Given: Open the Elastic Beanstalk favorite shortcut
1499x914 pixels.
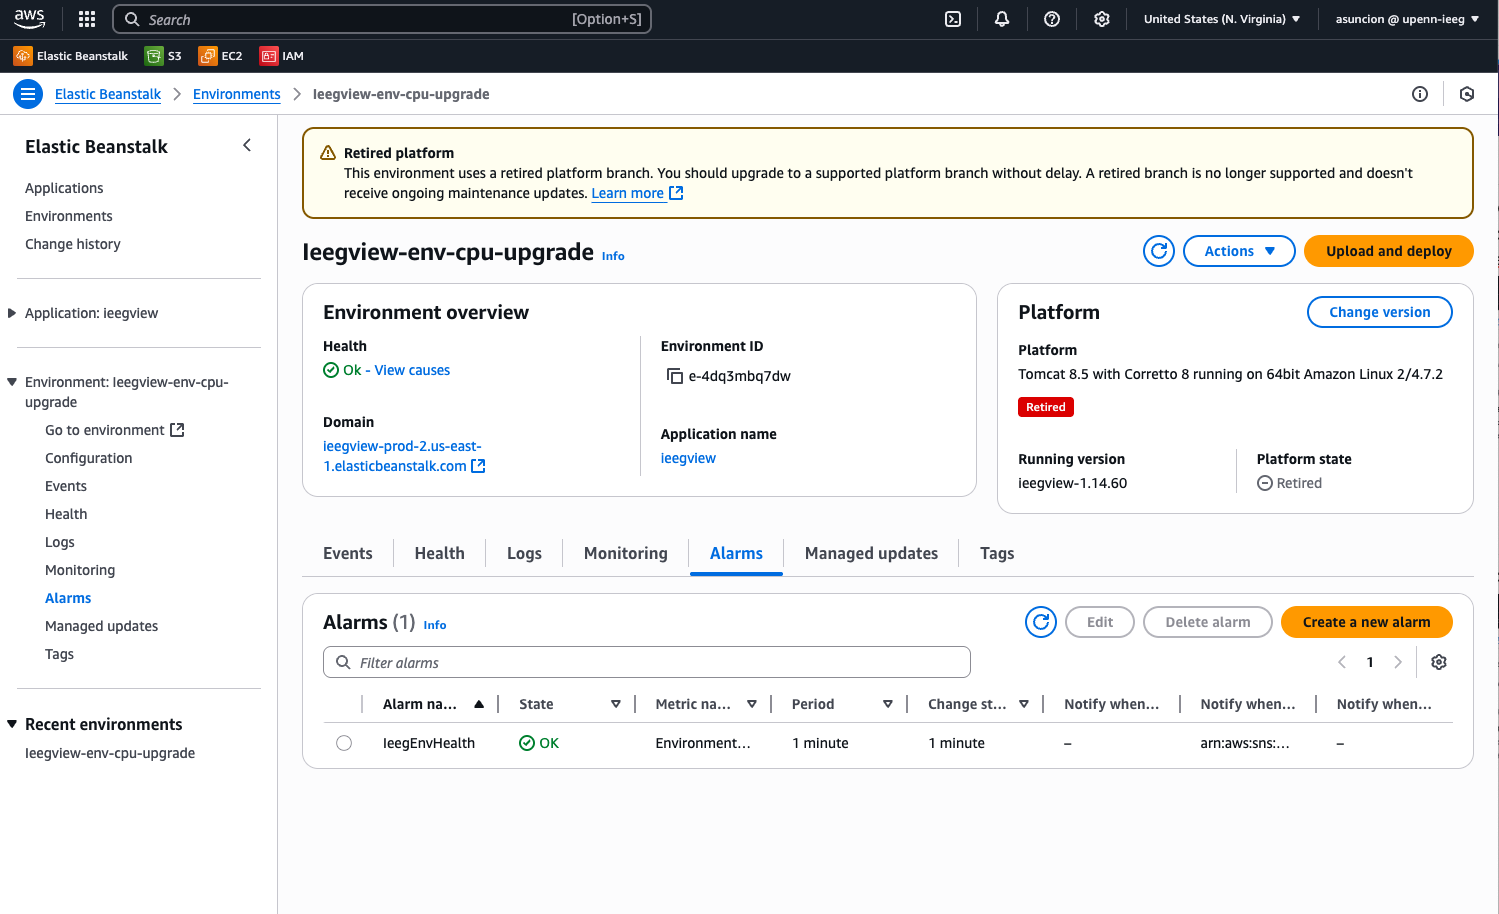Looking at the screenshot, I should tap(71, 56).
